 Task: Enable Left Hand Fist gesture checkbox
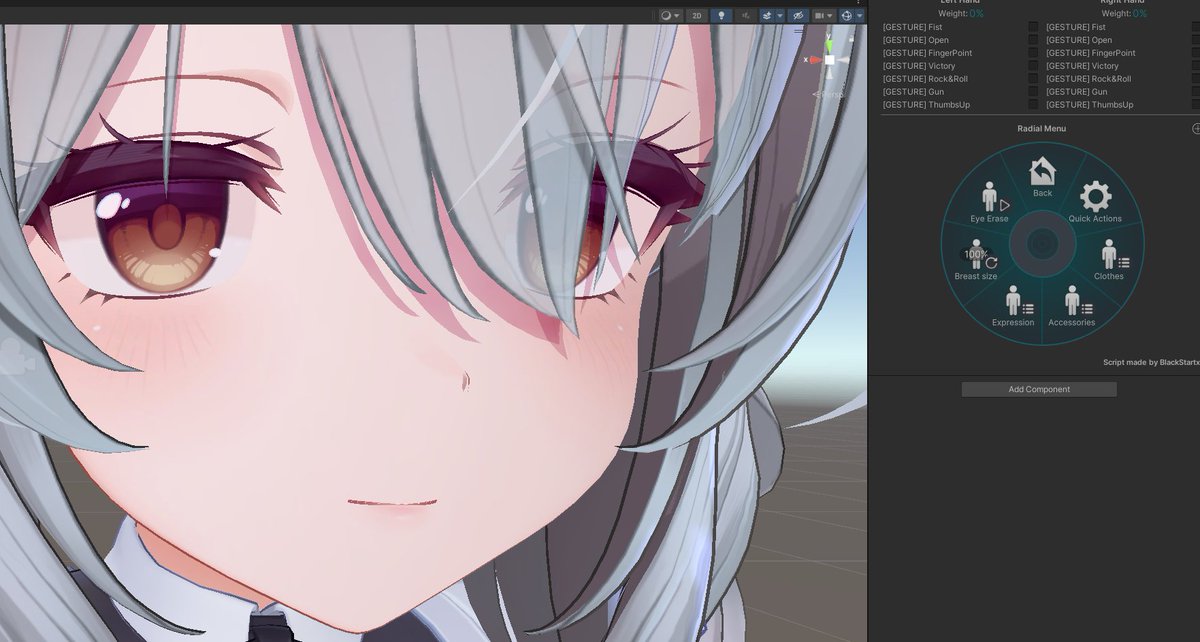[x=1033, y=27]
